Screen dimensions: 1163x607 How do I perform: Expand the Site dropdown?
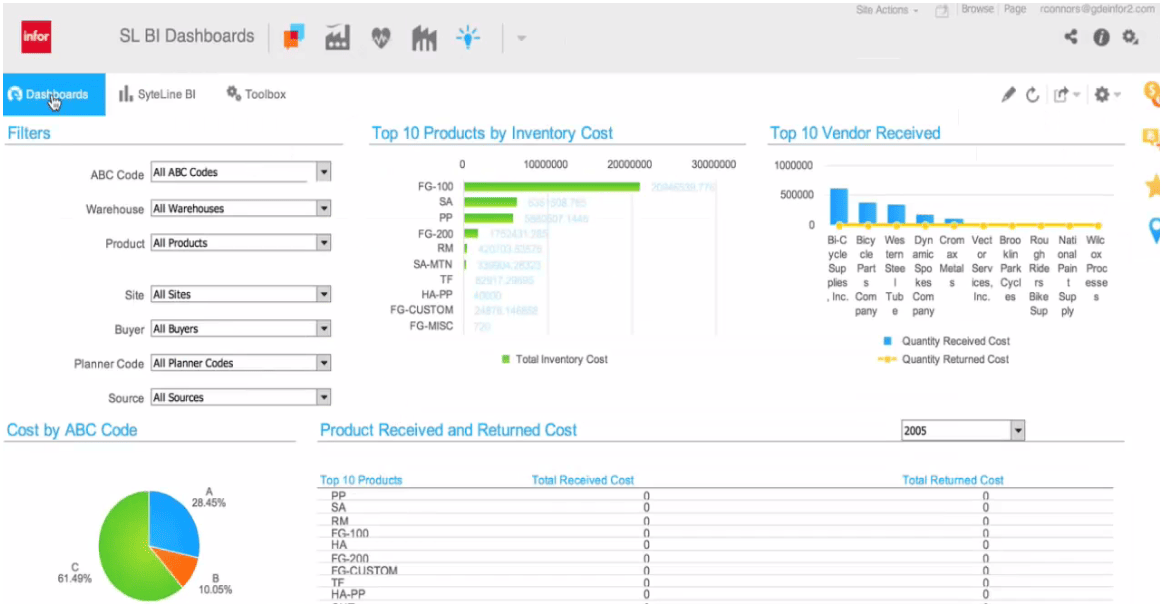pos(323,295)
